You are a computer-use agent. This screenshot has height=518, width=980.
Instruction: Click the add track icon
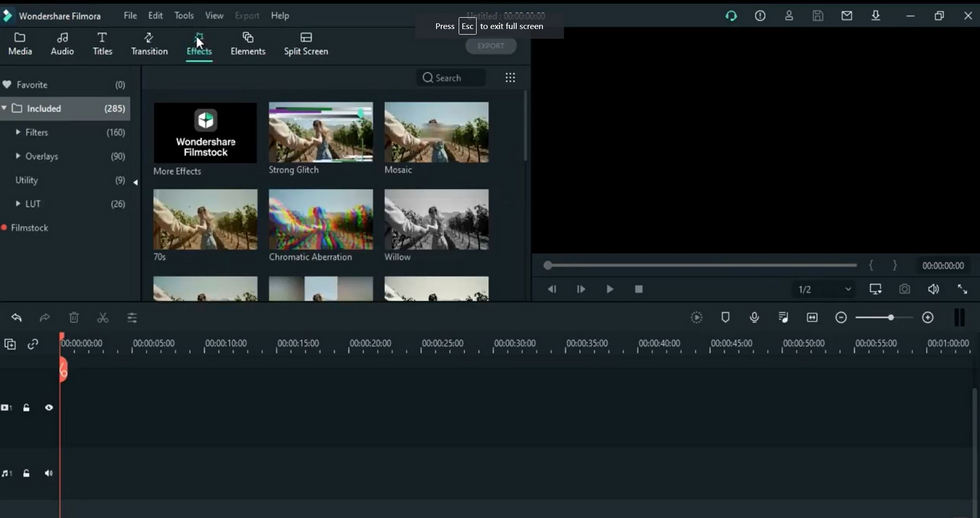point(10,344)
